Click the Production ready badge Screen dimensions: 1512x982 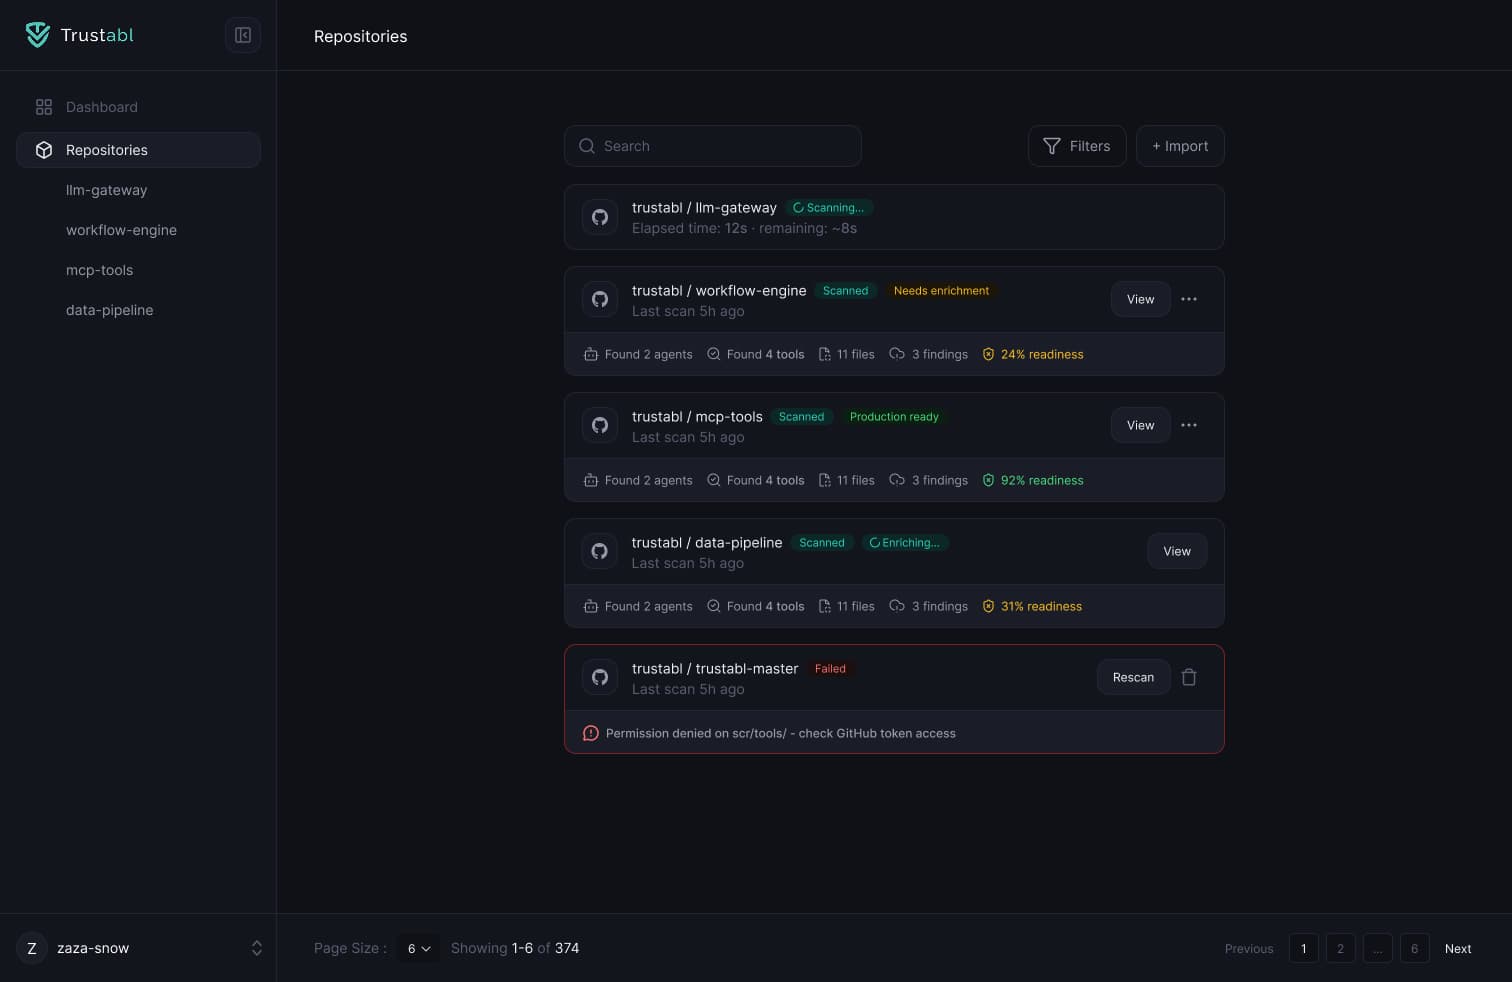tap(894, 417)
